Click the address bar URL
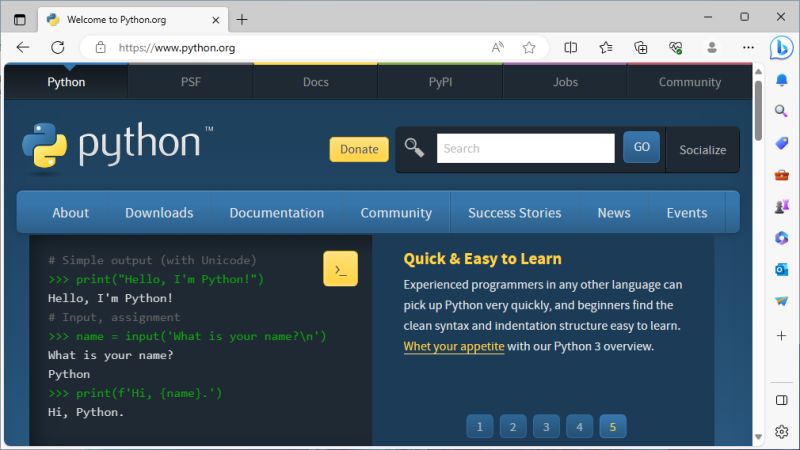 tap(177, 48)
